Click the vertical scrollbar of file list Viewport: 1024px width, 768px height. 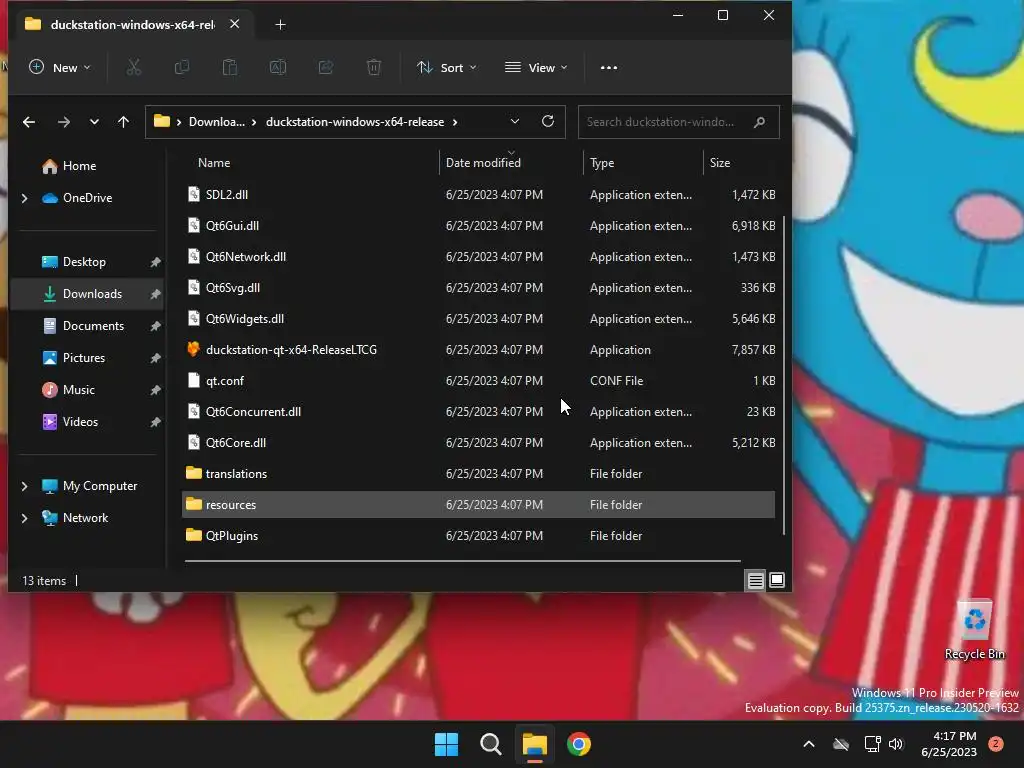point(784,376)
